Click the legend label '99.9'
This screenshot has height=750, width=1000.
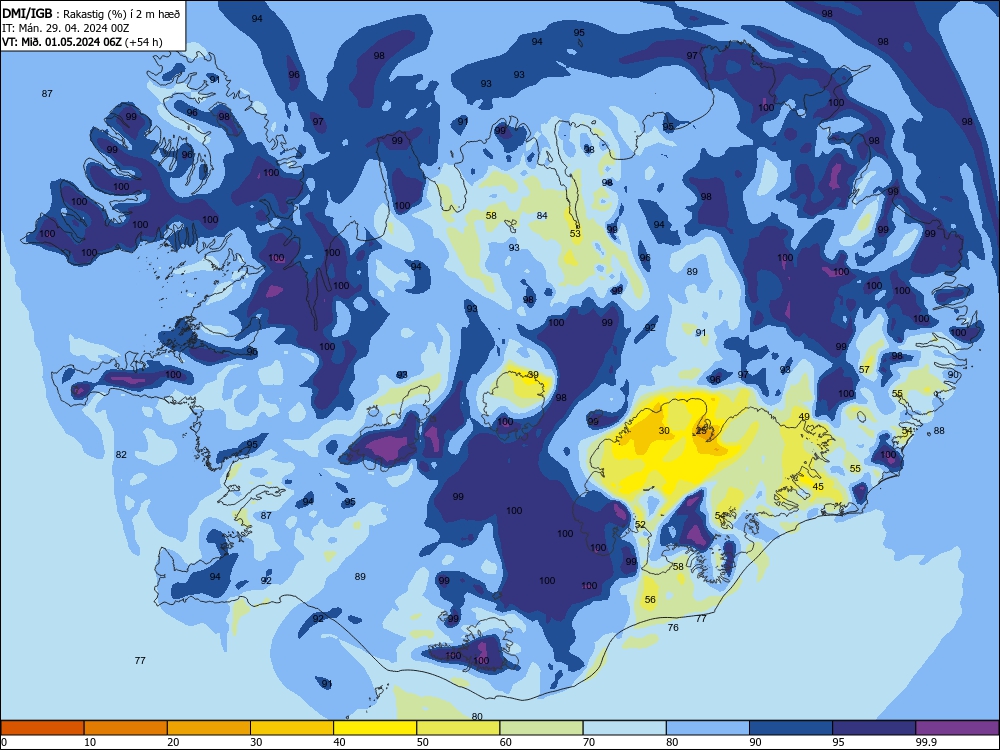point(926,742)
